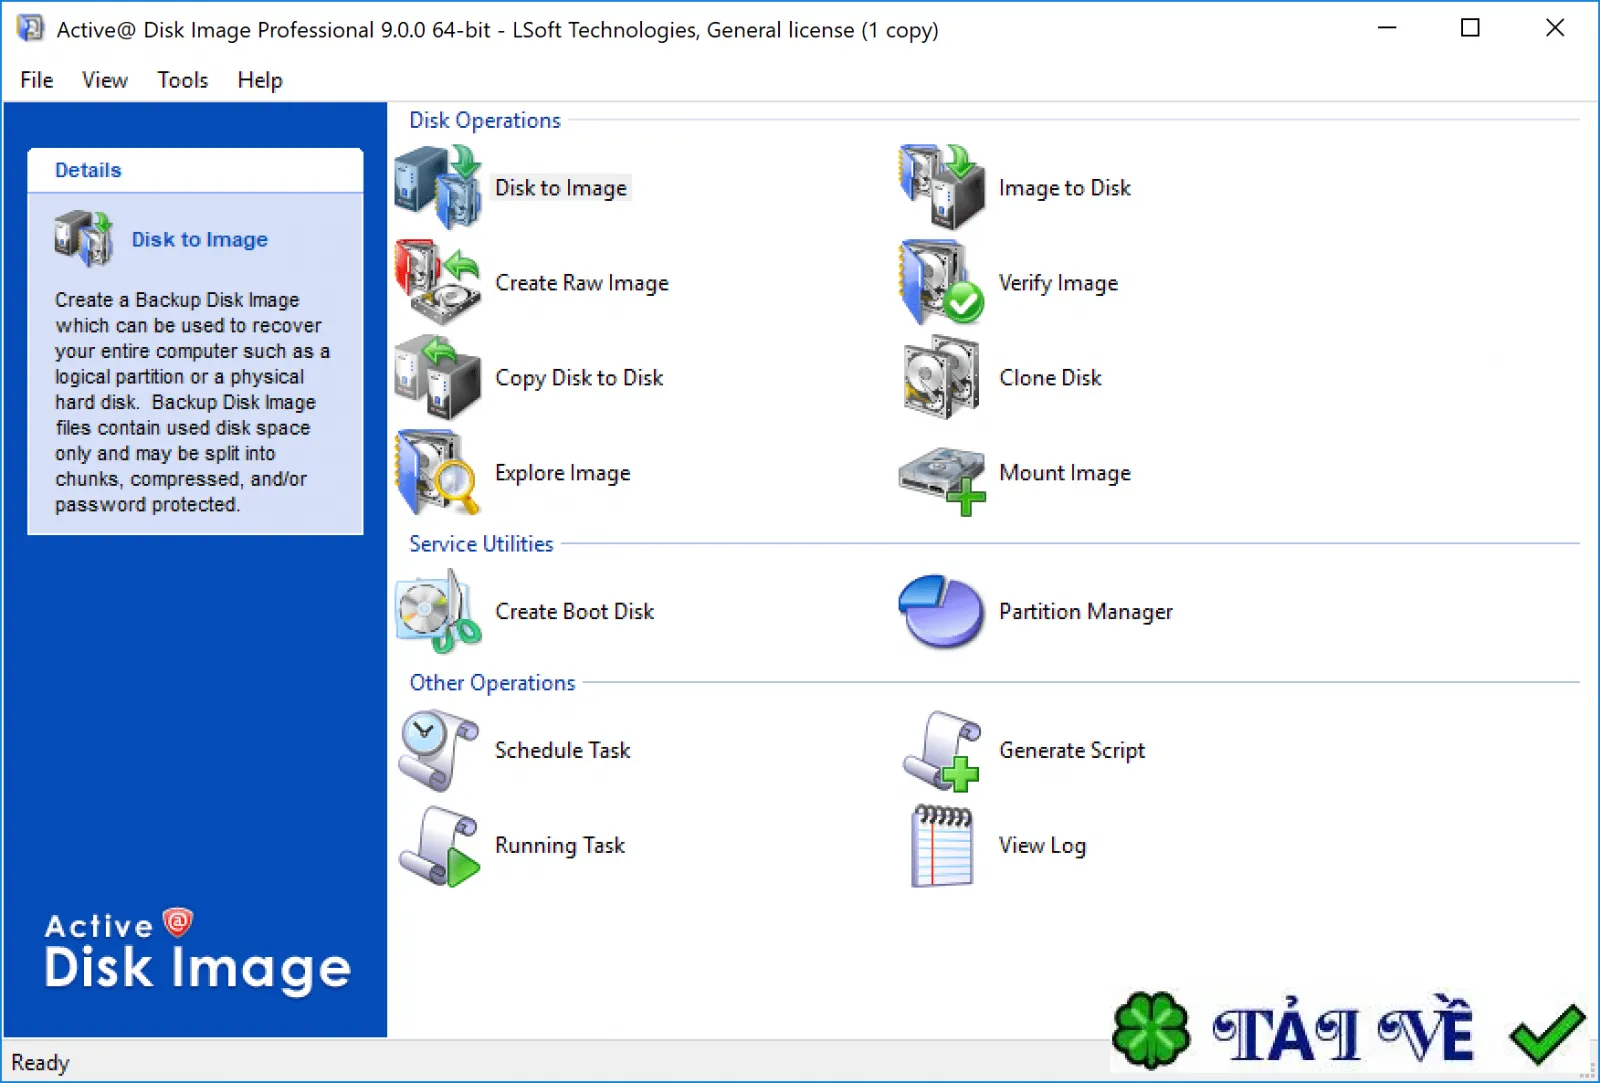Select the Generate Script label
1600x1083 pixels.
click(1072, 751)
